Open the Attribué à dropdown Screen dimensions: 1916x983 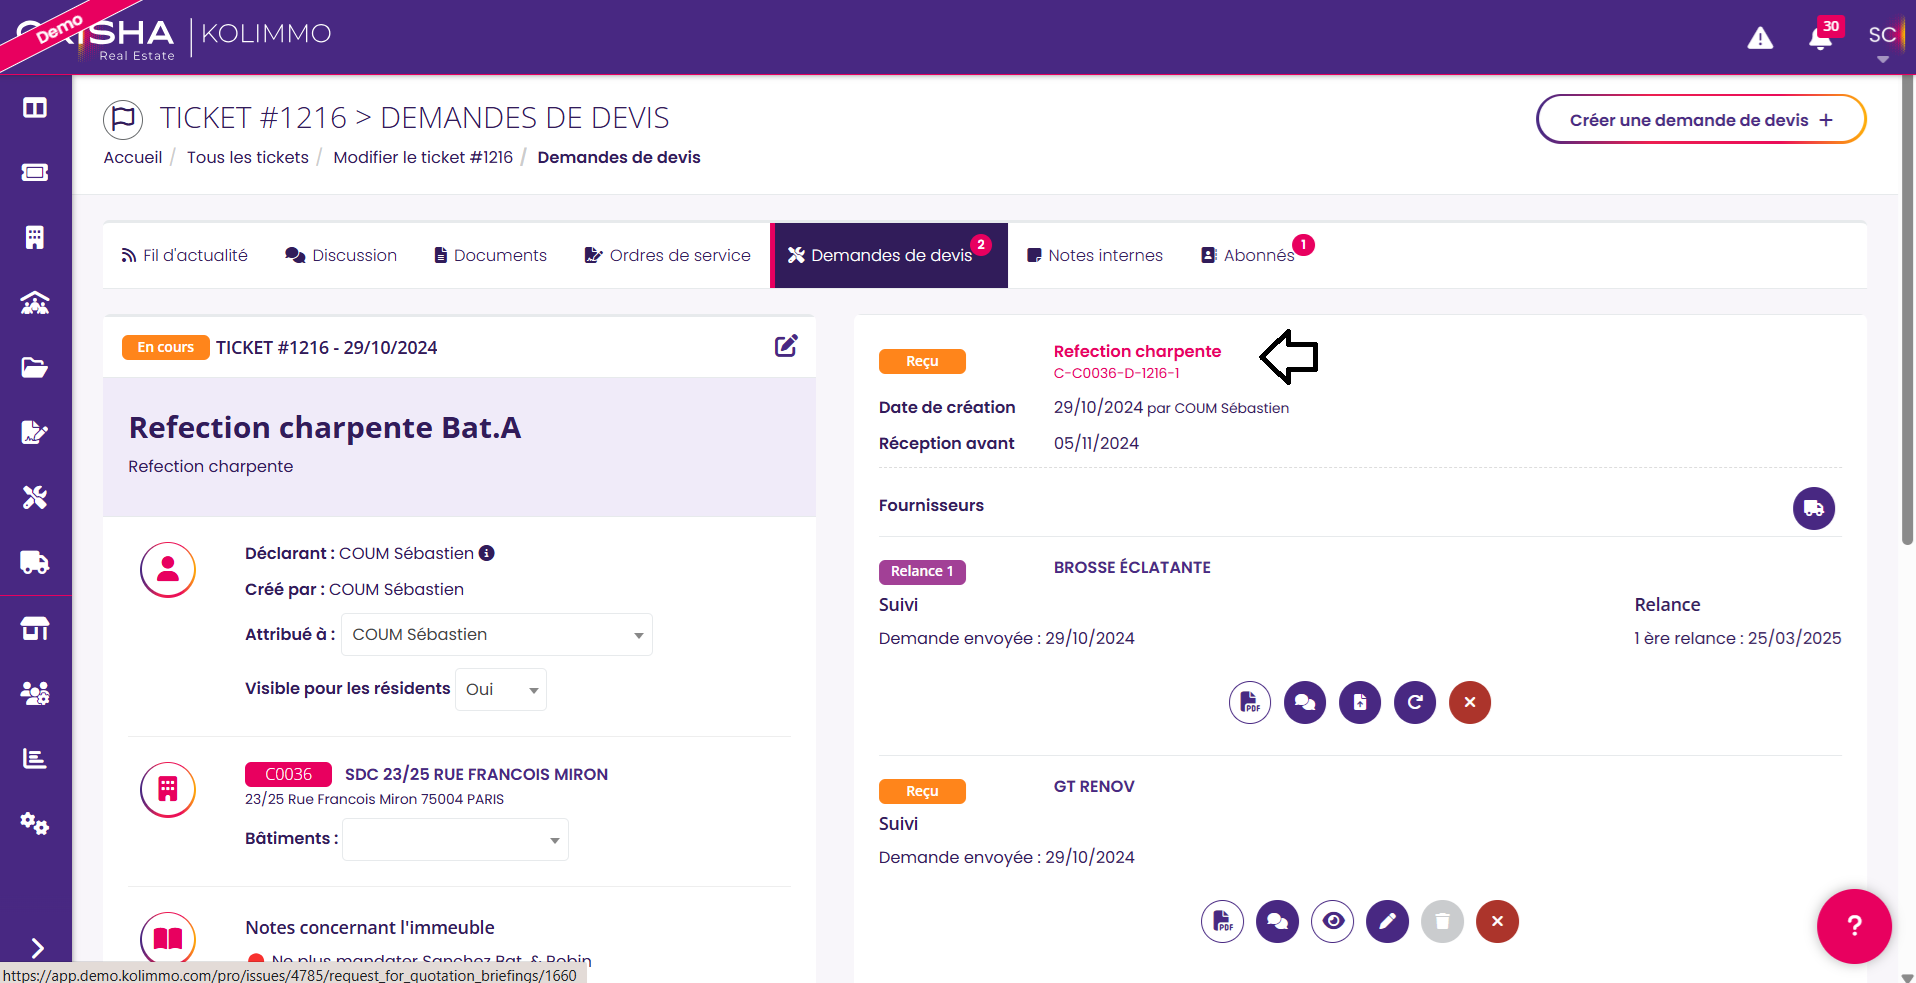[497, 635]
